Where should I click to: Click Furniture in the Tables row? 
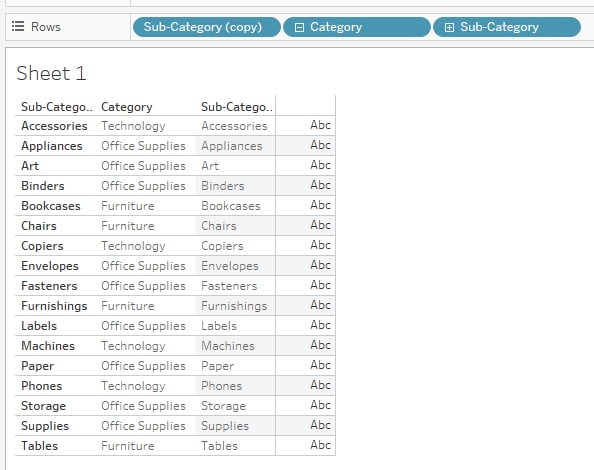pyautogui.click(x=128, y=446)
